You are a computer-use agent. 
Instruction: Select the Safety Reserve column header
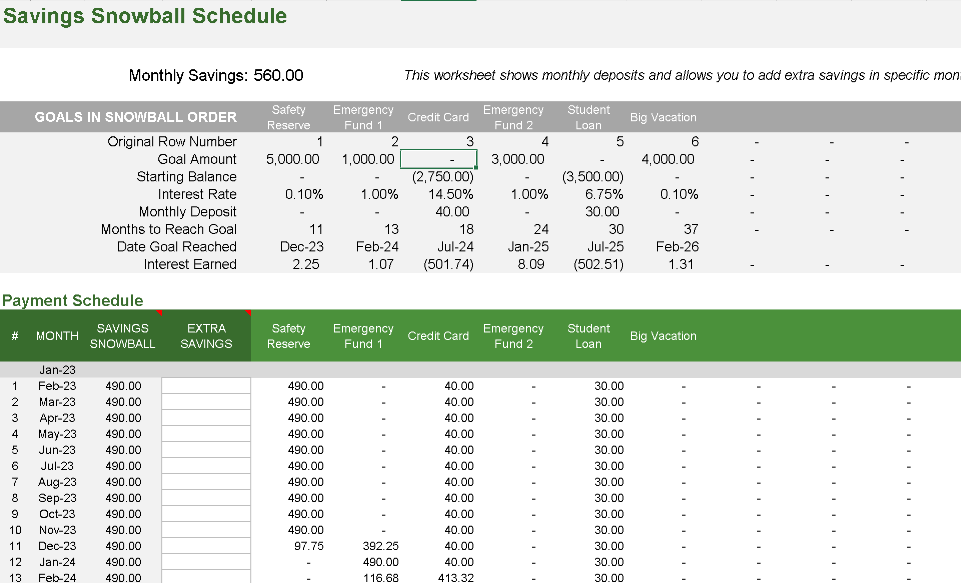(x=288, y=335)
